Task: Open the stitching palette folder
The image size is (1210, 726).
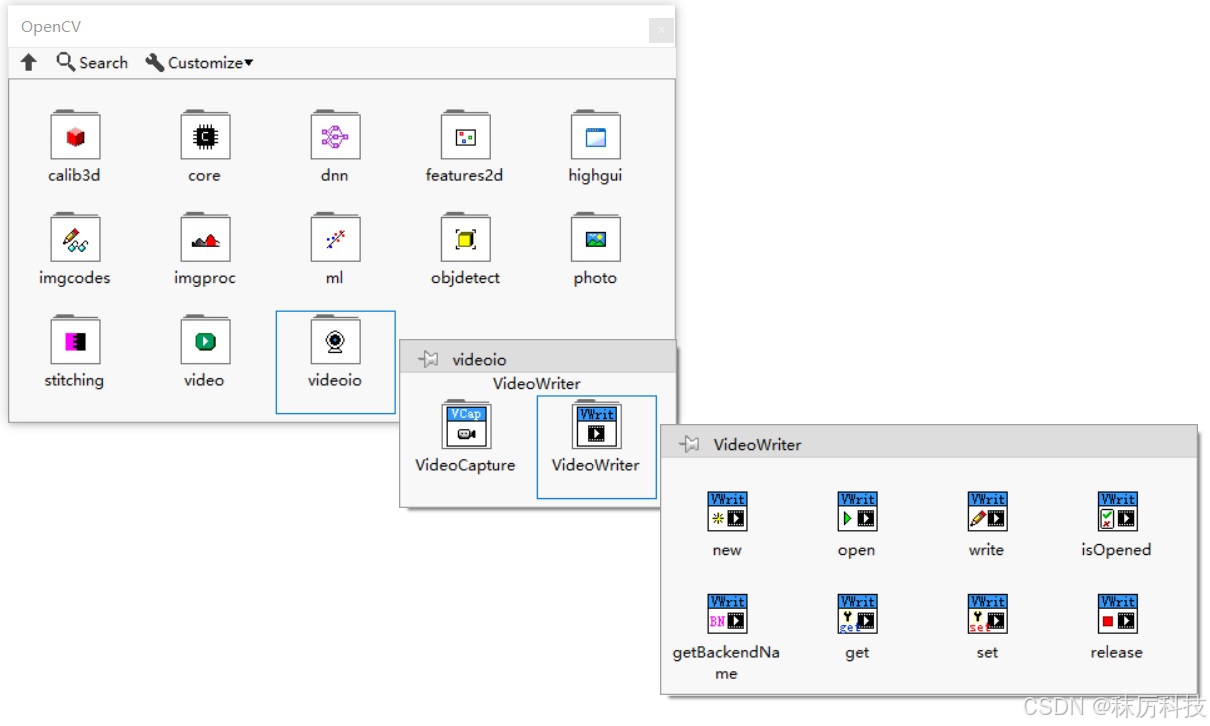Action: [75, 340]
